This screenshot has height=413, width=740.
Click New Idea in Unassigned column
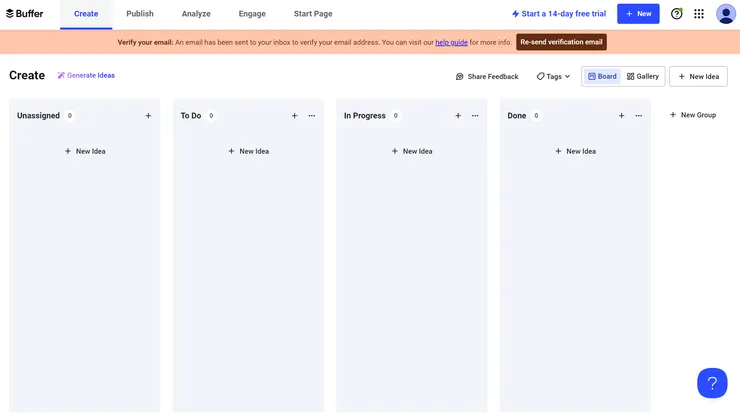click(85, 151)
